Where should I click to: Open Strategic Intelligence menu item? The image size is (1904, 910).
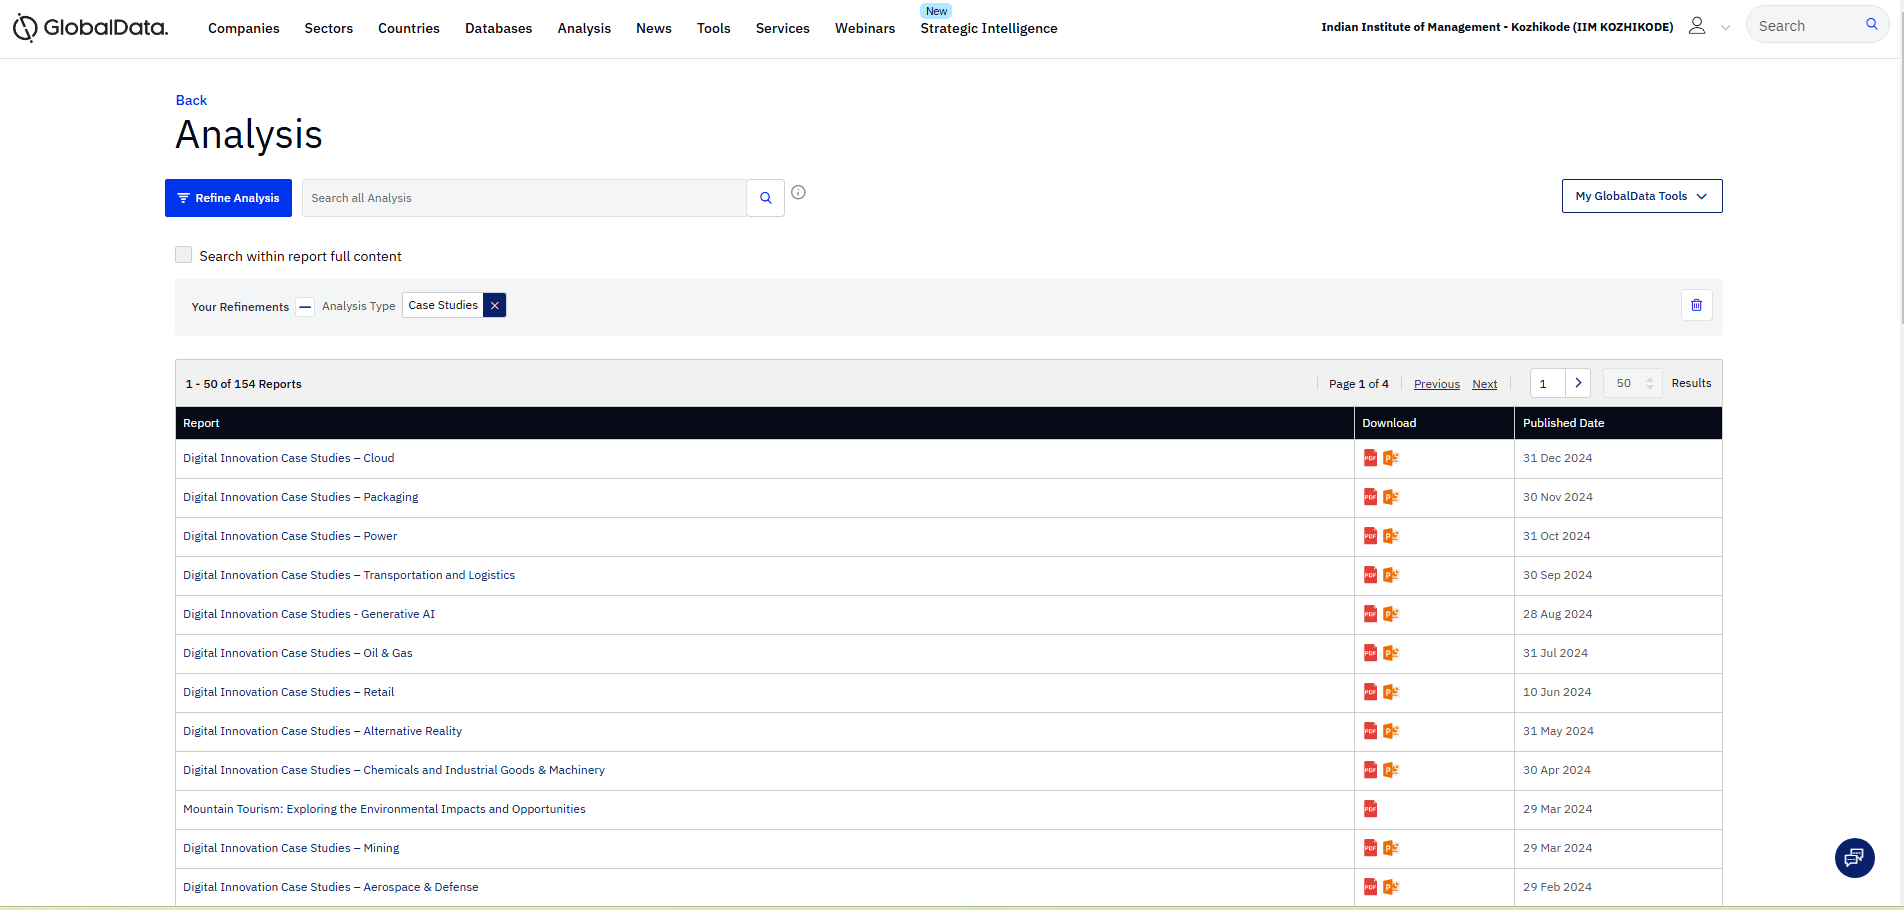[x=988, y=28]
